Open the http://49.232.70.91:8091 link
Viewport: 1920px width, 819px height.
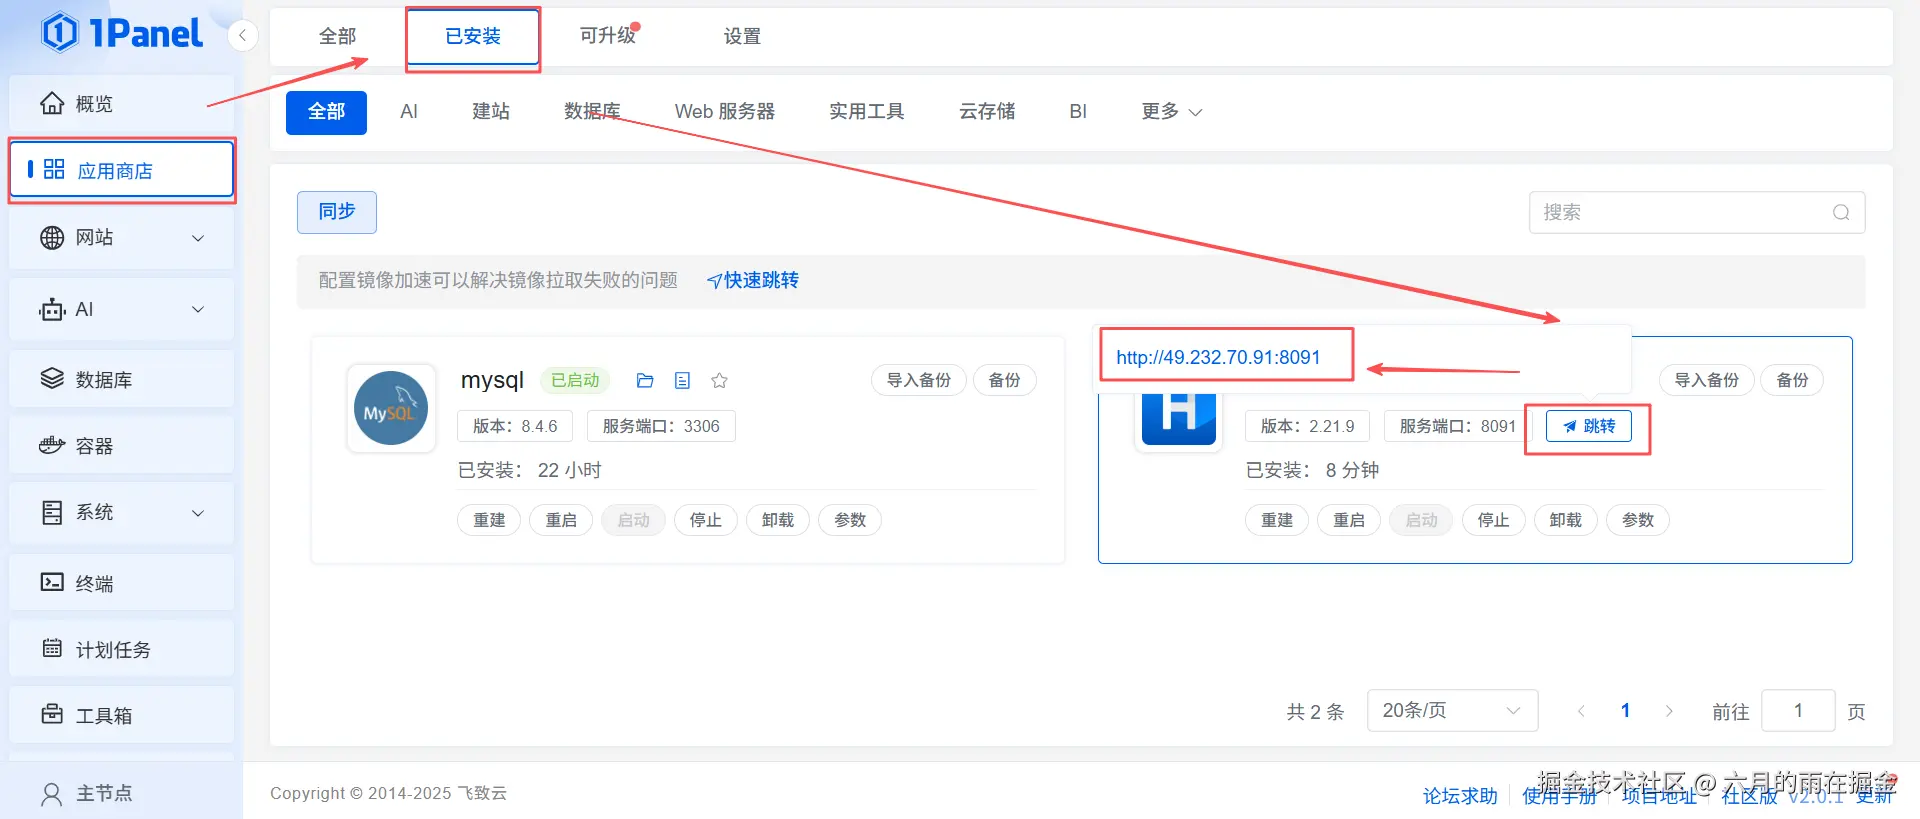pyautogui.click(x=1218, y=357)
